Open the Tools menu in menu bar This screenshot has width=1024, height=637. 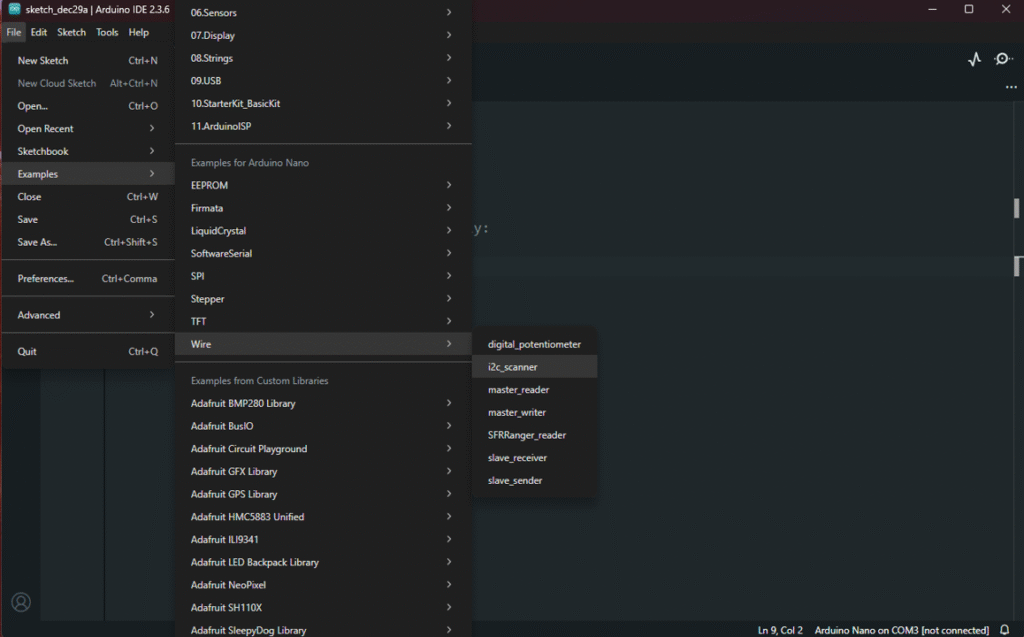[107, 32]
